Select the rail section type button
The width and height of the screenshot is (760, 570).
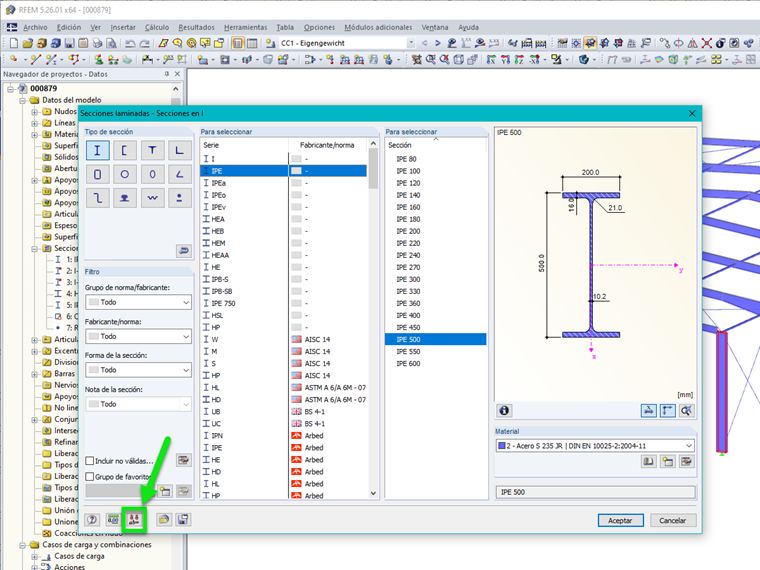pos(125,198)
